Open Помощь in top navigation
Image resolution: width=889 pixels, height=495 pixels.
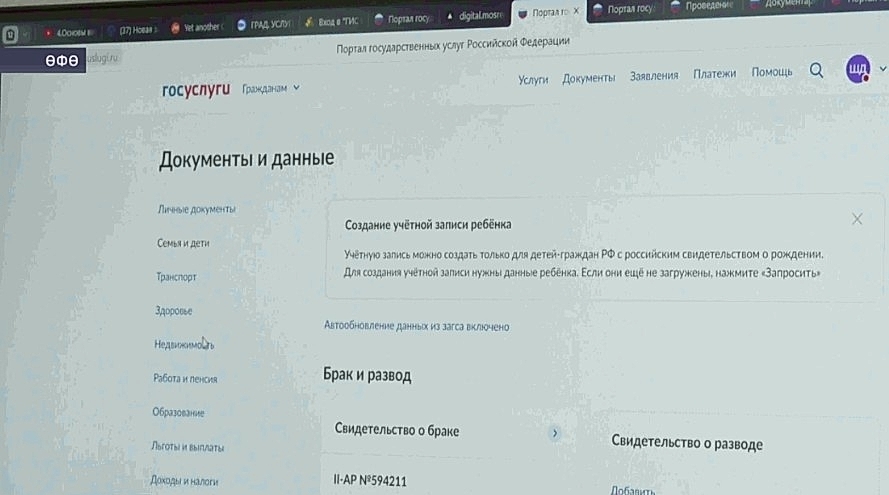(x=772, y=72)
